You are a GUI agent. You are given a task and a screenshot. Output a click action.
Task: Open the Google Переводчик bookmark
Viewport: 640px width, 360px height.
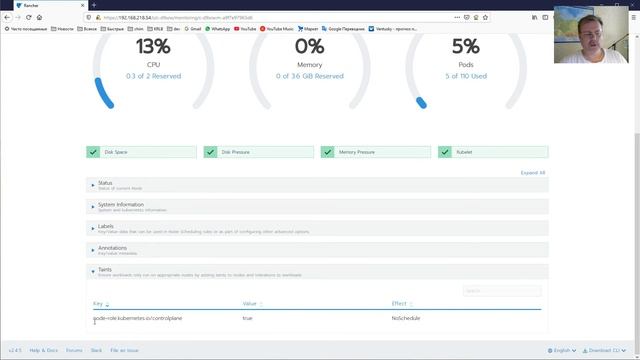(343, 29)
